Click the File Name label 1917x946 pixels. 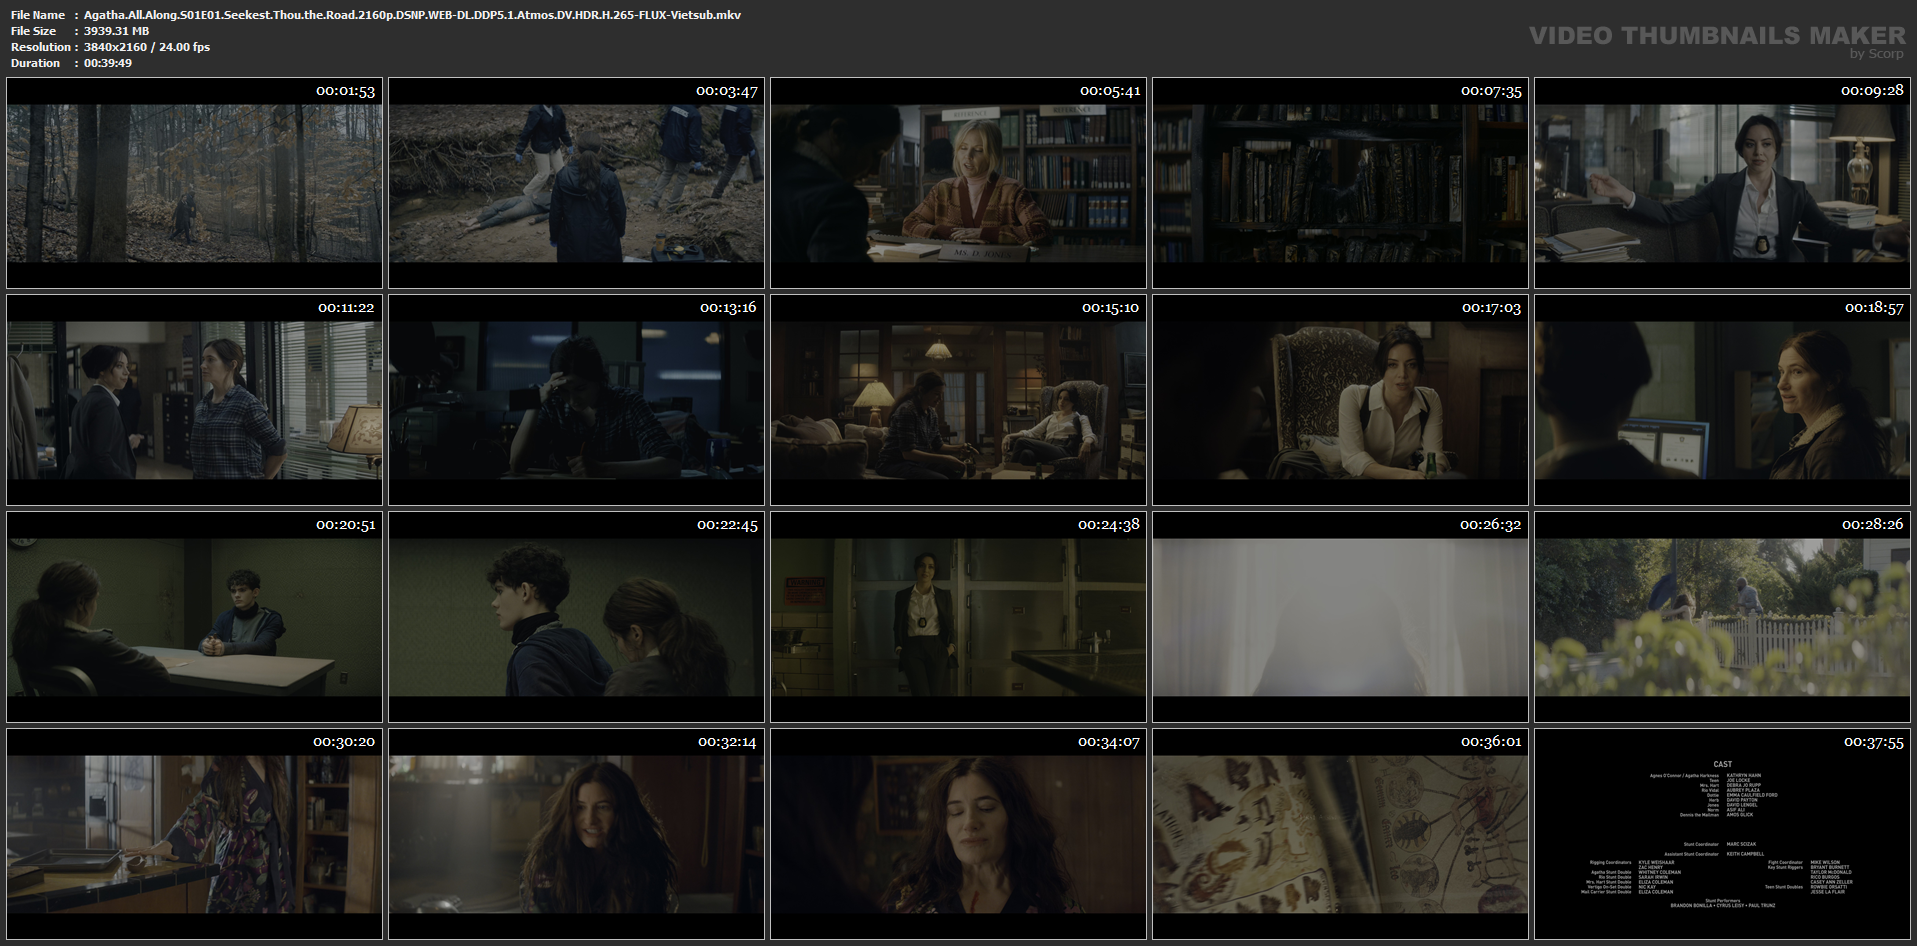(38, 15)
